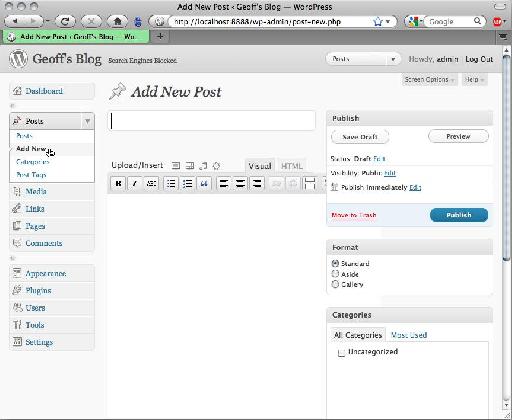512x420 pixels.
Task: Switch to the HTML editor tab
Action: 292,166
